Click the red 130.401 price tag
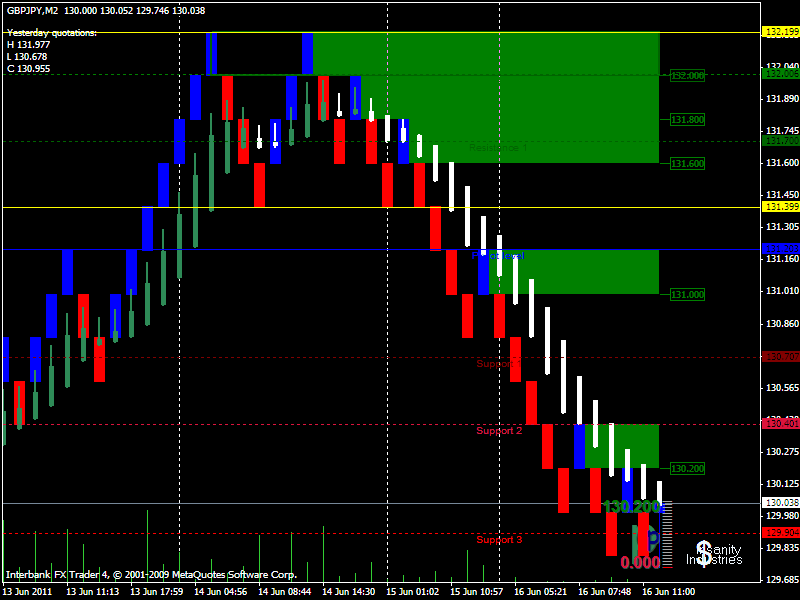 pyautogui.click(x=781, y=423)
